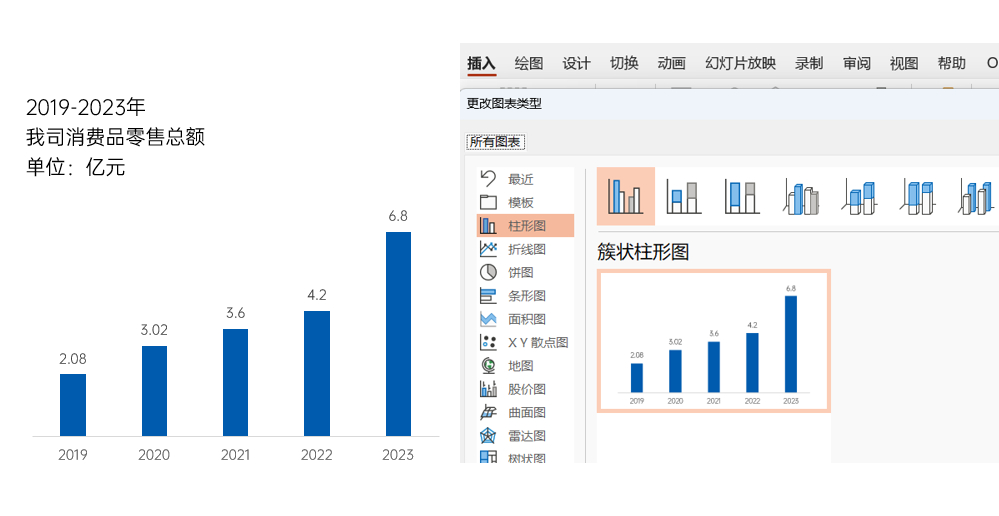999x516 pixels.
Task: Select the clustered column chart subtype icon
Action: click(626, 196)
